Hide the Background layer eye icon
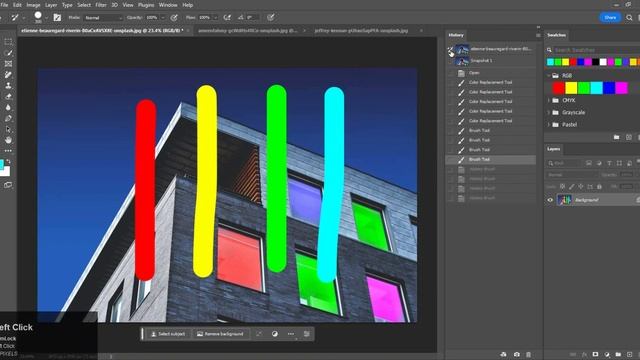 click(x=550, y=200)
